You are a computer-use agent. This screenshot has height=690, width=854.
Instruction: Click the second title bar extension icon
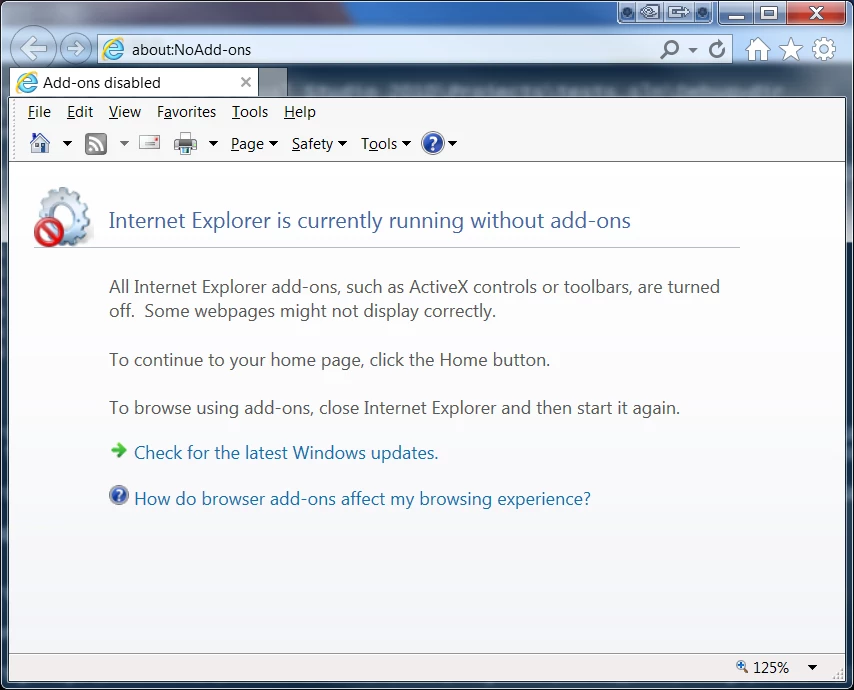point(650,12)
